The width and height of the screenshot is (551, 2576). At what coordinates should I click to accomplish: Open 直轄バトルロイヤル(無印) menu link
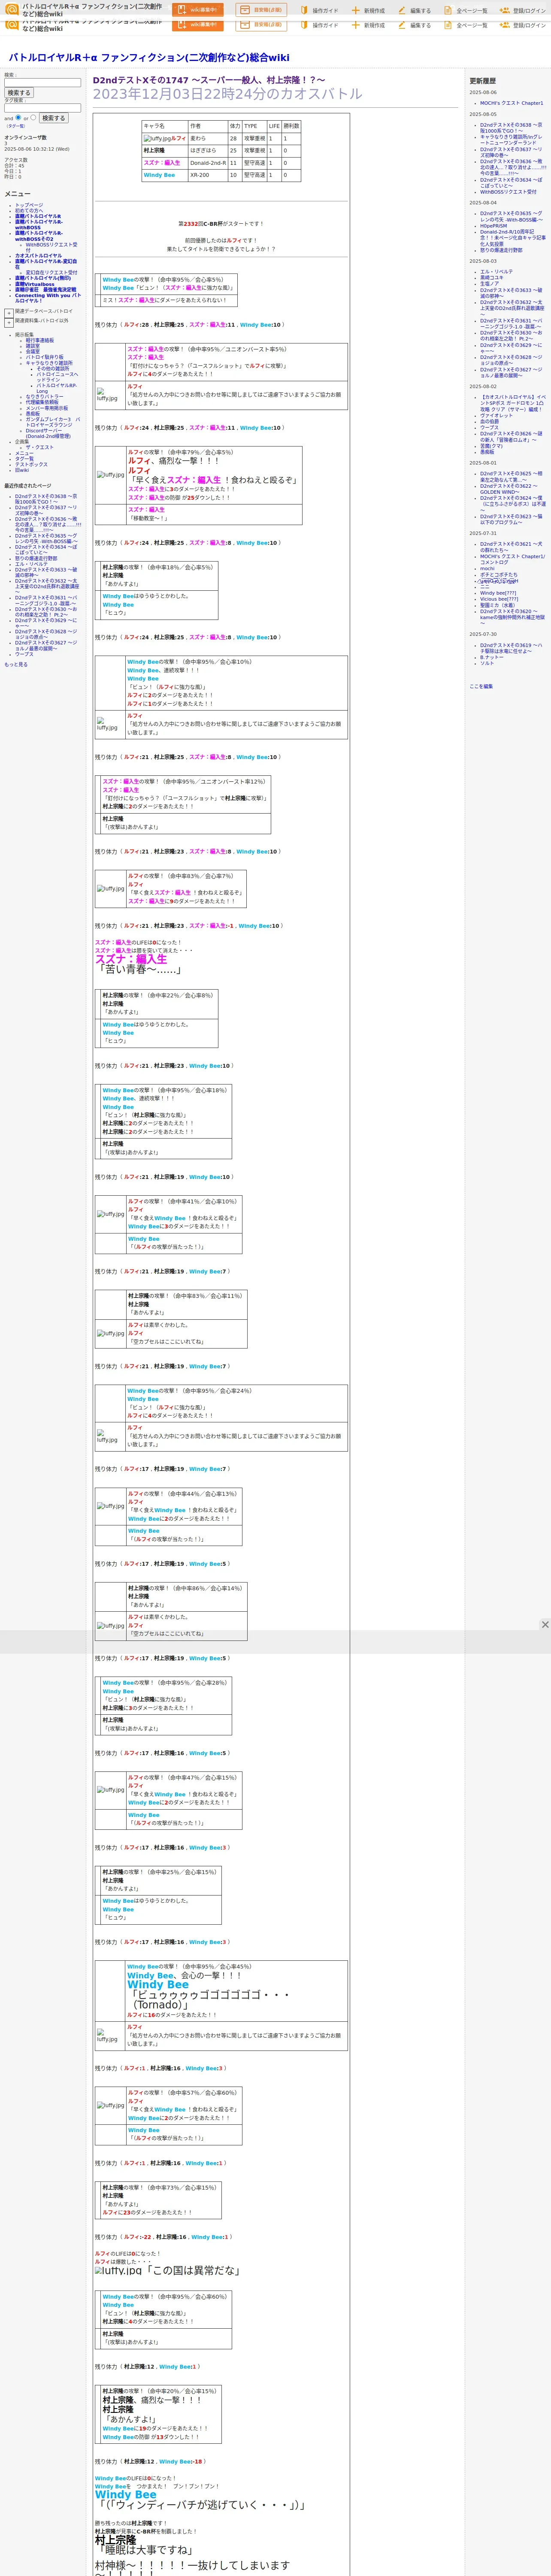pos(43,278)
